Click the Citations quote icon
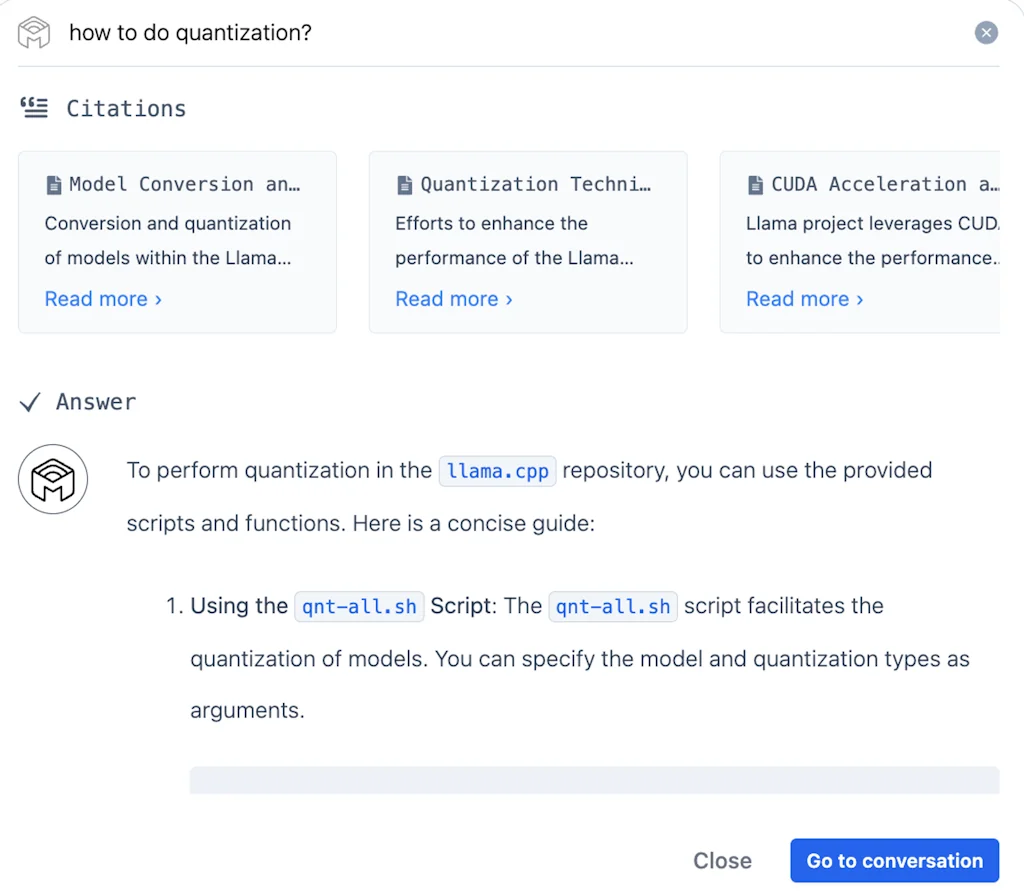The image size is (1024, 891). (x=33, y=107)
